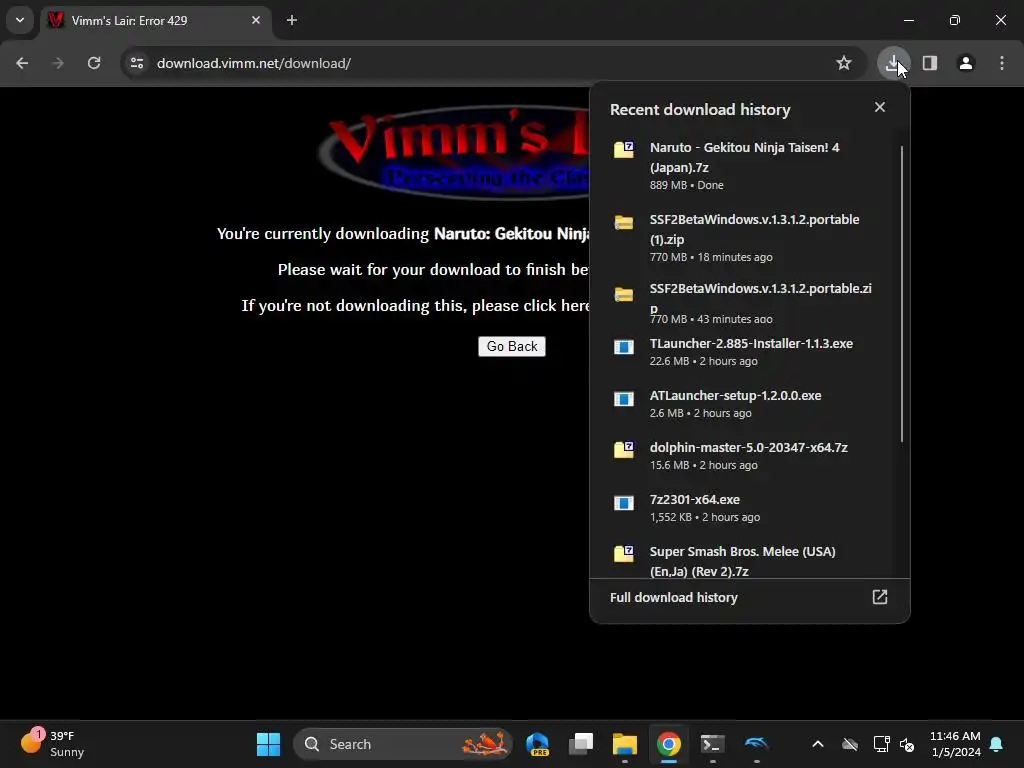The width and height of the screenshot is (1024, 768).
Task: Click the SSF2BetaWindows portable (1).zip folder icon
Action: coord(624,222)
